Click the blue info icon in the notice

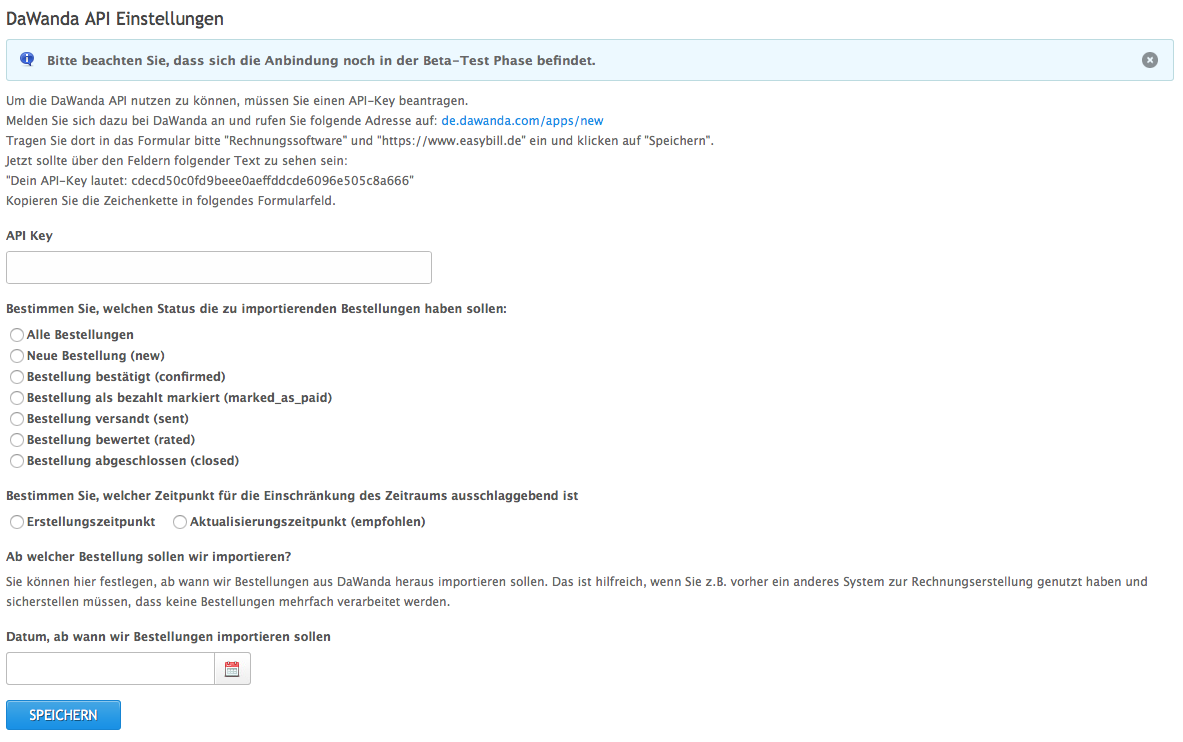click(x=27, y=60)
